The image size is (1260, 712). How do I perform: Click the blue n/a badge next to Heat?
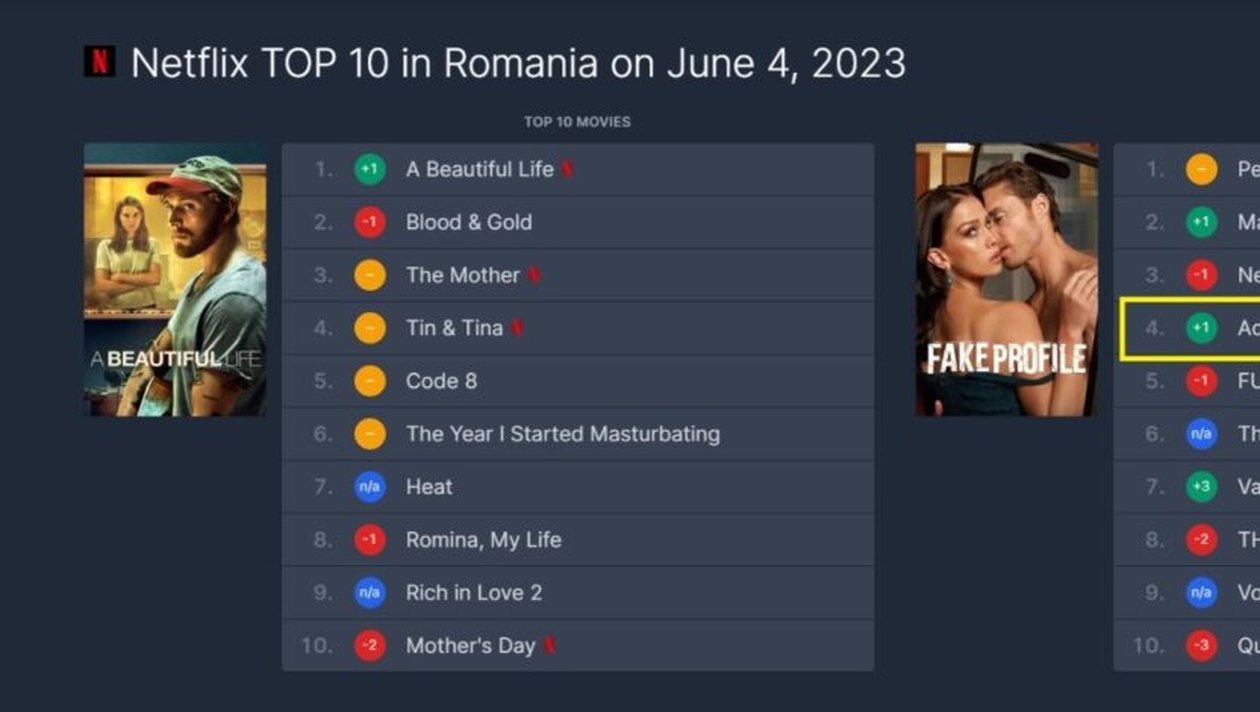coord(370,487)
